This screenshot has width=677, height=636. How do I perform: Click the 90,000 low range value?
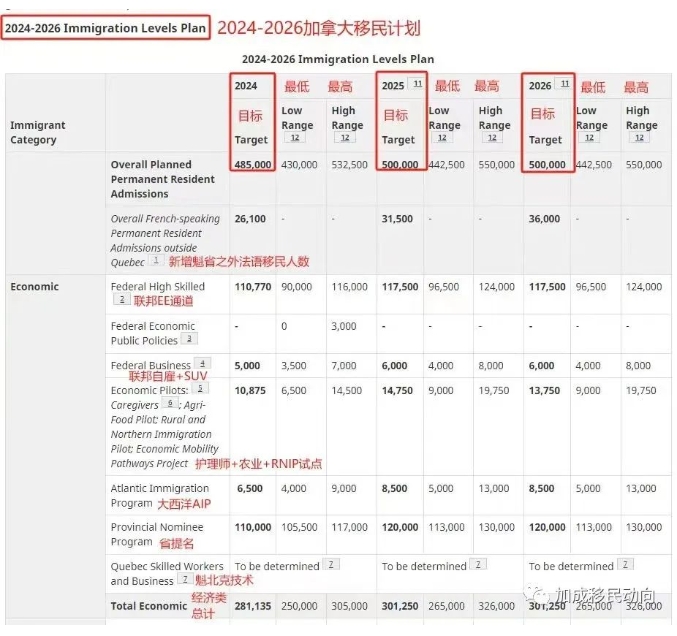297,287
